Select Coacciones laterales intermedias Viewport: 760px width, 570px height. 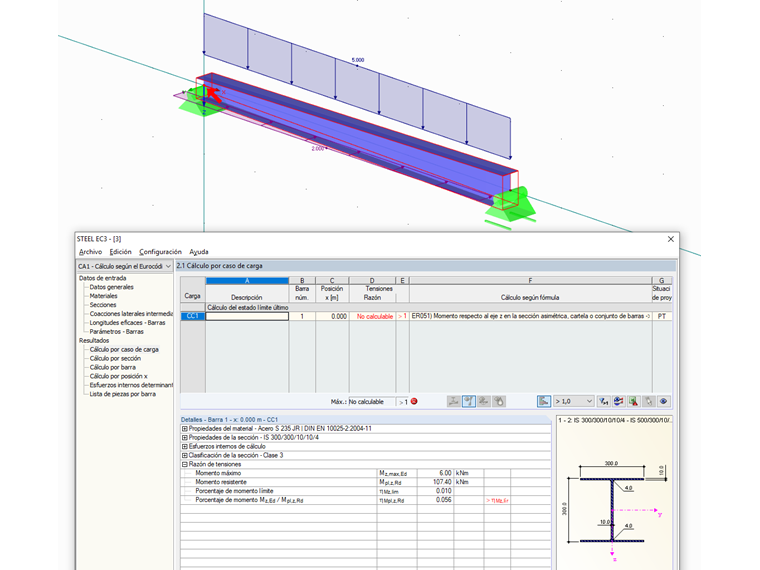(x=131, y=314)
